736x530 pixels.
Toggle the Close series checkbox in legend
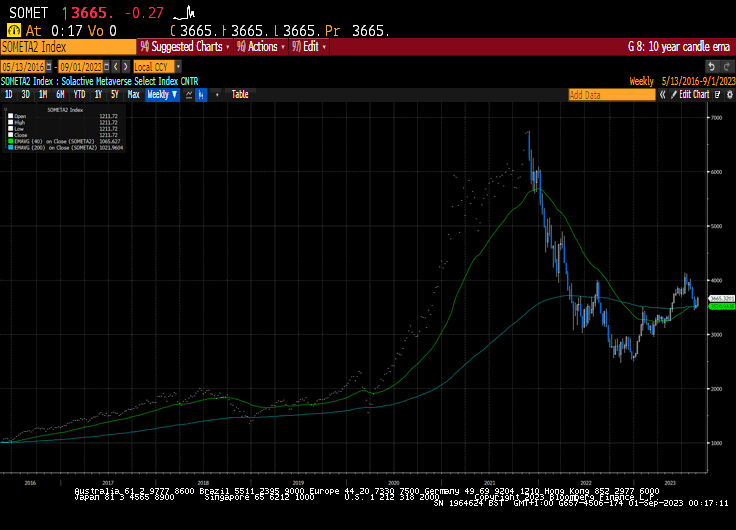coord(10,135)
